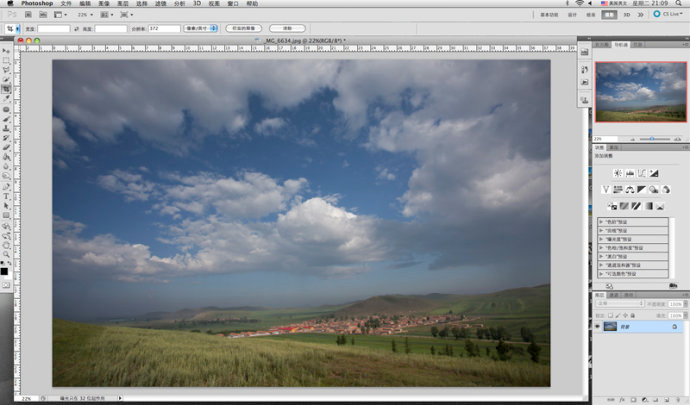The height and width of the screenshot is (405, 690).
Task: Expand the "曝光度"预设 presets group
Action: tap(601, 239)
